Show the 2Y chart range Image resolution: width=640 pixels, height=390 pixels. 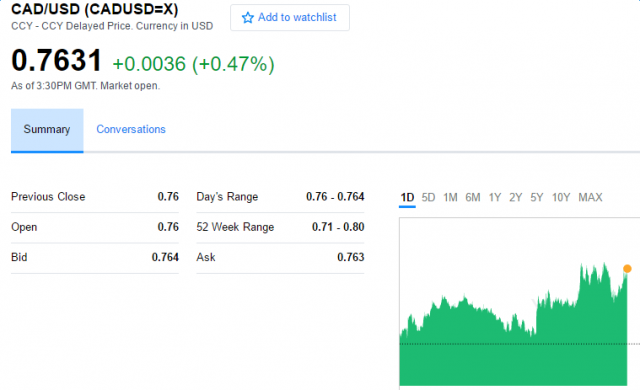pos(516,198)
